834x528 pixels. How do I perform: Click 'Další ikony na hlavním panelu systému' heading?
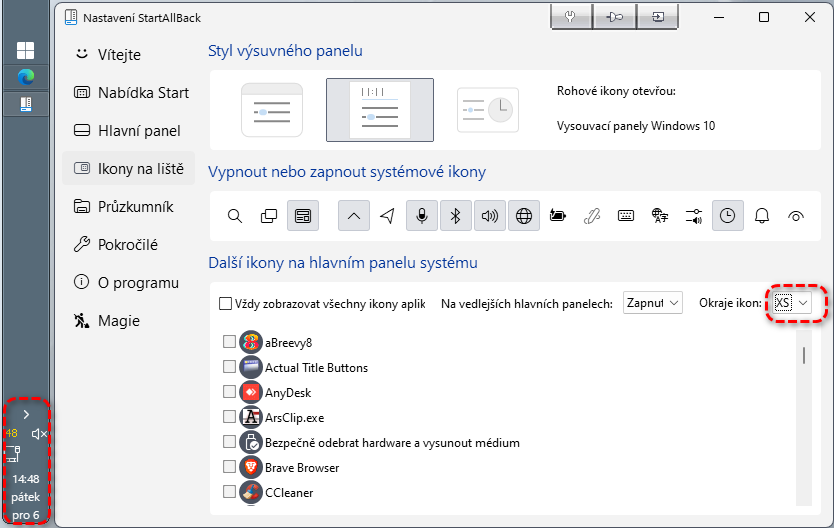pyautogui.click(x=343, y=263)
